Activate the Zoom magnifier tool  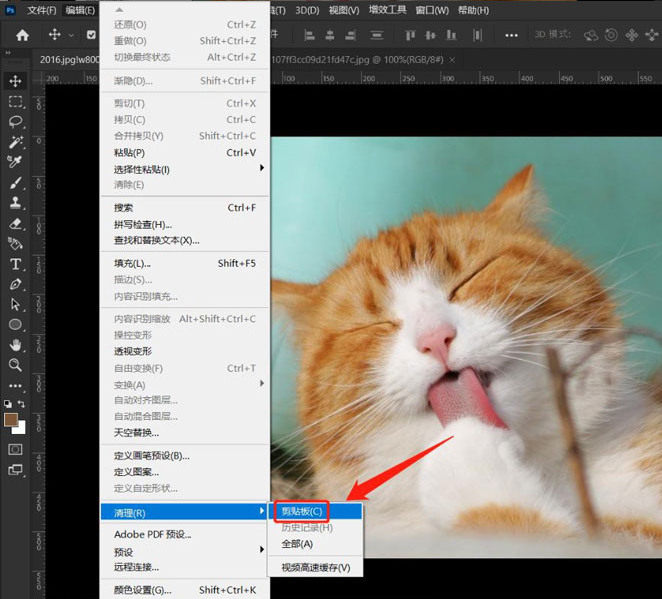point(15,365)
